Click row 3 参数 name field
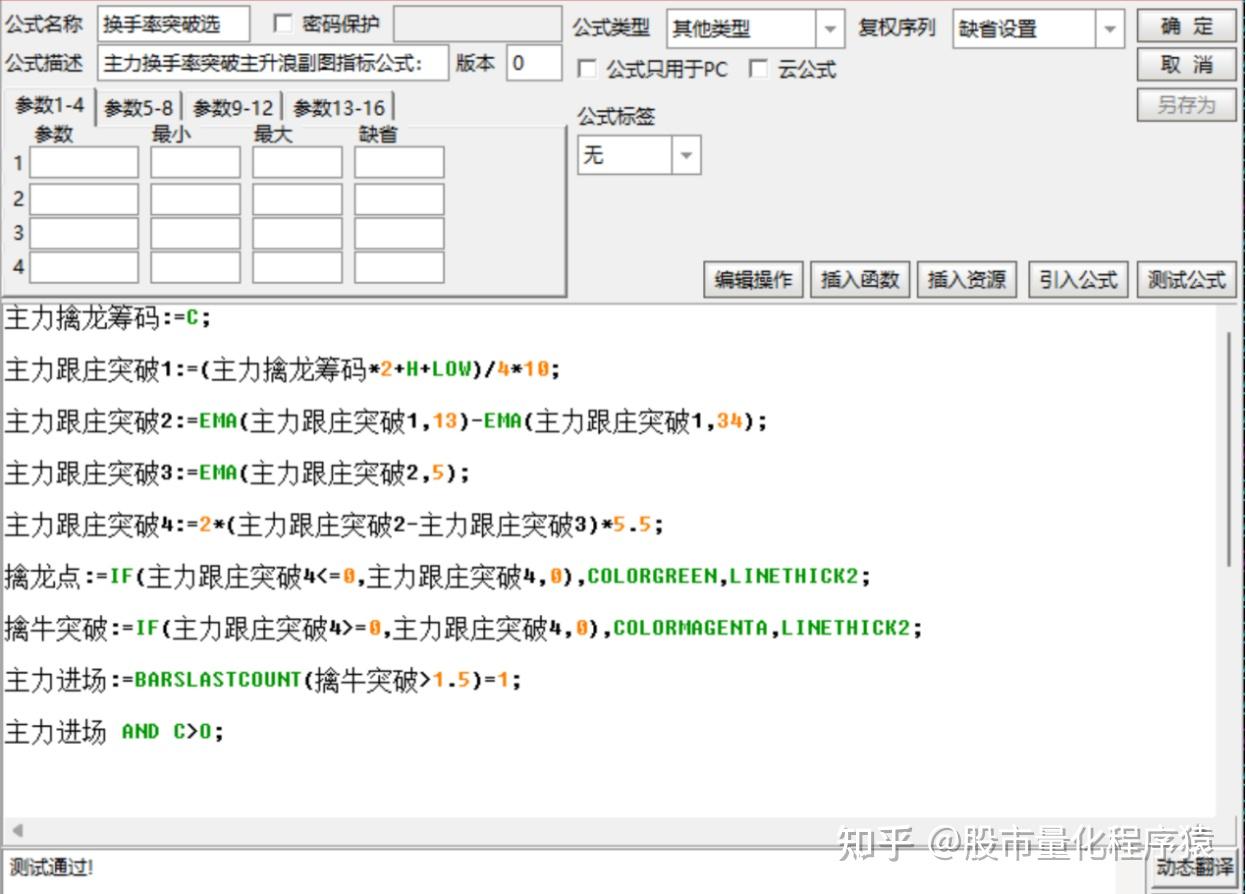 84,233
